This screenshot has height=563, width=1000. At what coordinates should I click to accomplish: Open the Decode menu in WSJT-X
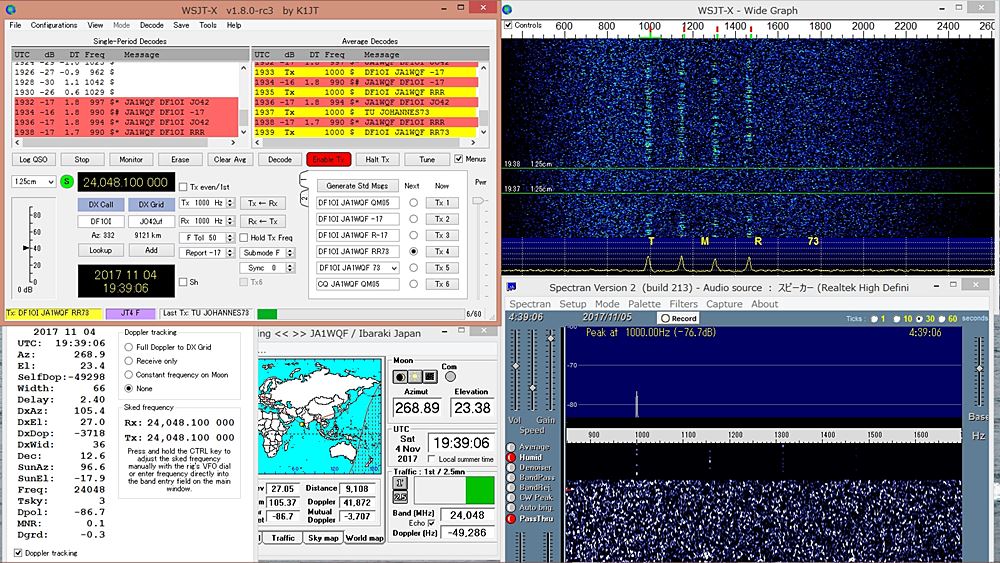(x=152, y=26)
